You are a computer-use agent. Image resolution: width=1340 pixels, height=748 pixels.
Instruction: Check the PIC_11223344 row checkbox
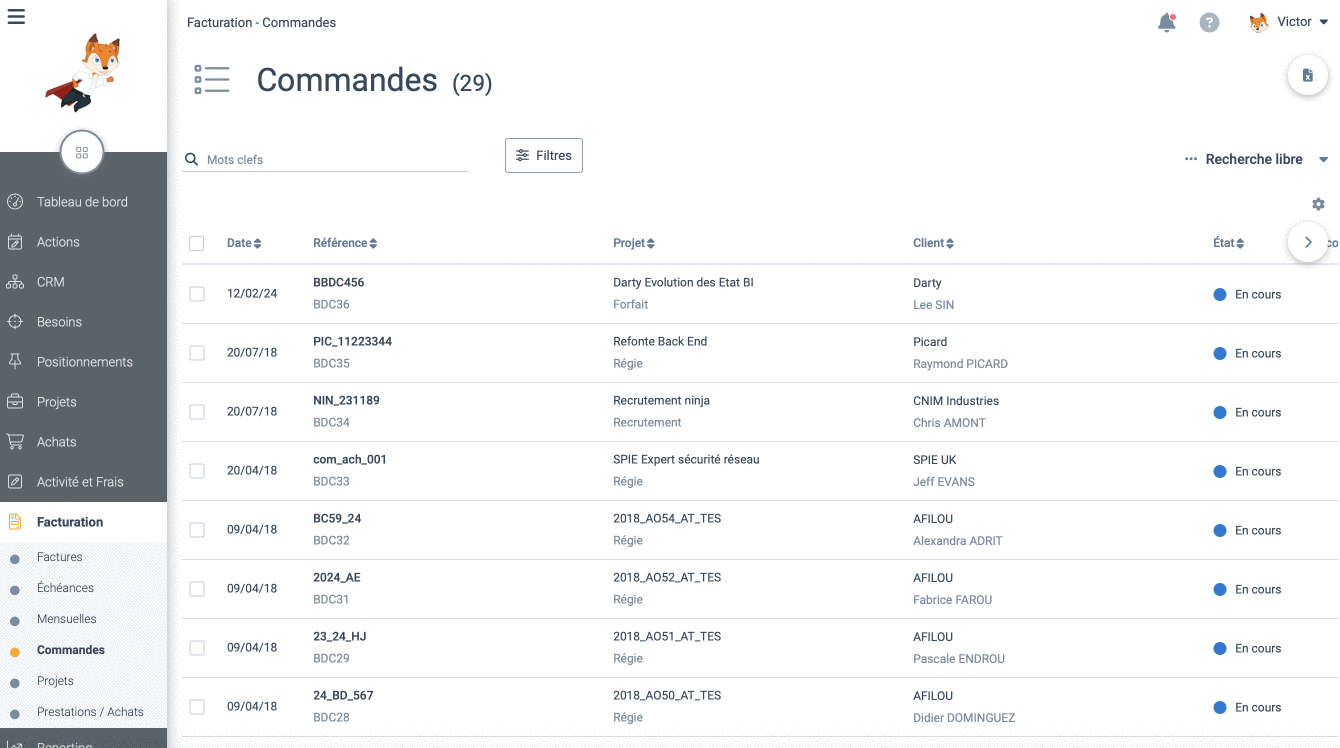(x=197, y=353)
